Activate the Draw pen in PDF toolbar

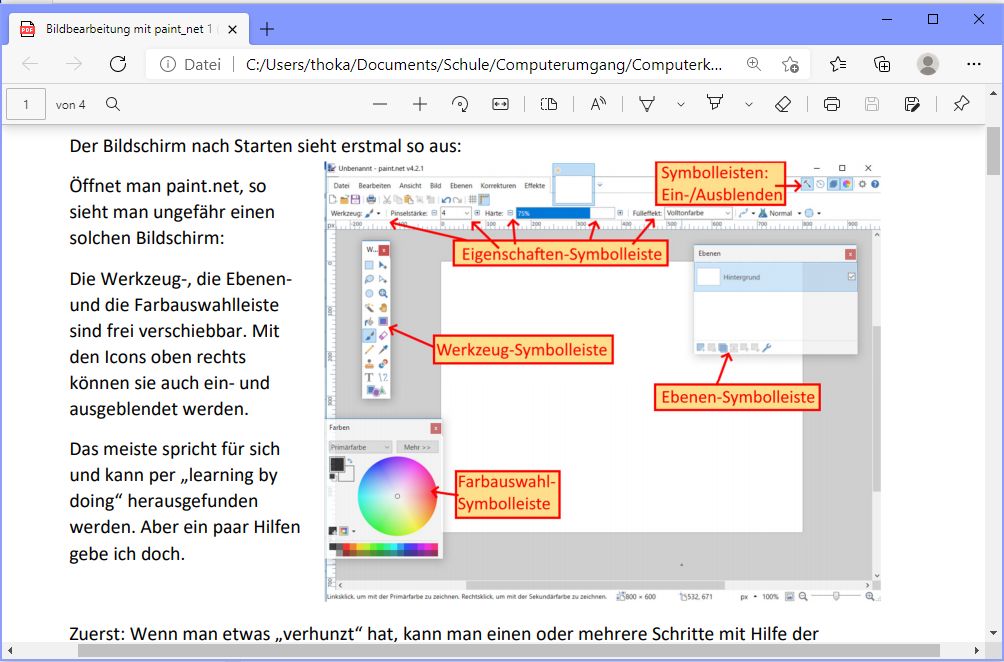tap(647, 104)
